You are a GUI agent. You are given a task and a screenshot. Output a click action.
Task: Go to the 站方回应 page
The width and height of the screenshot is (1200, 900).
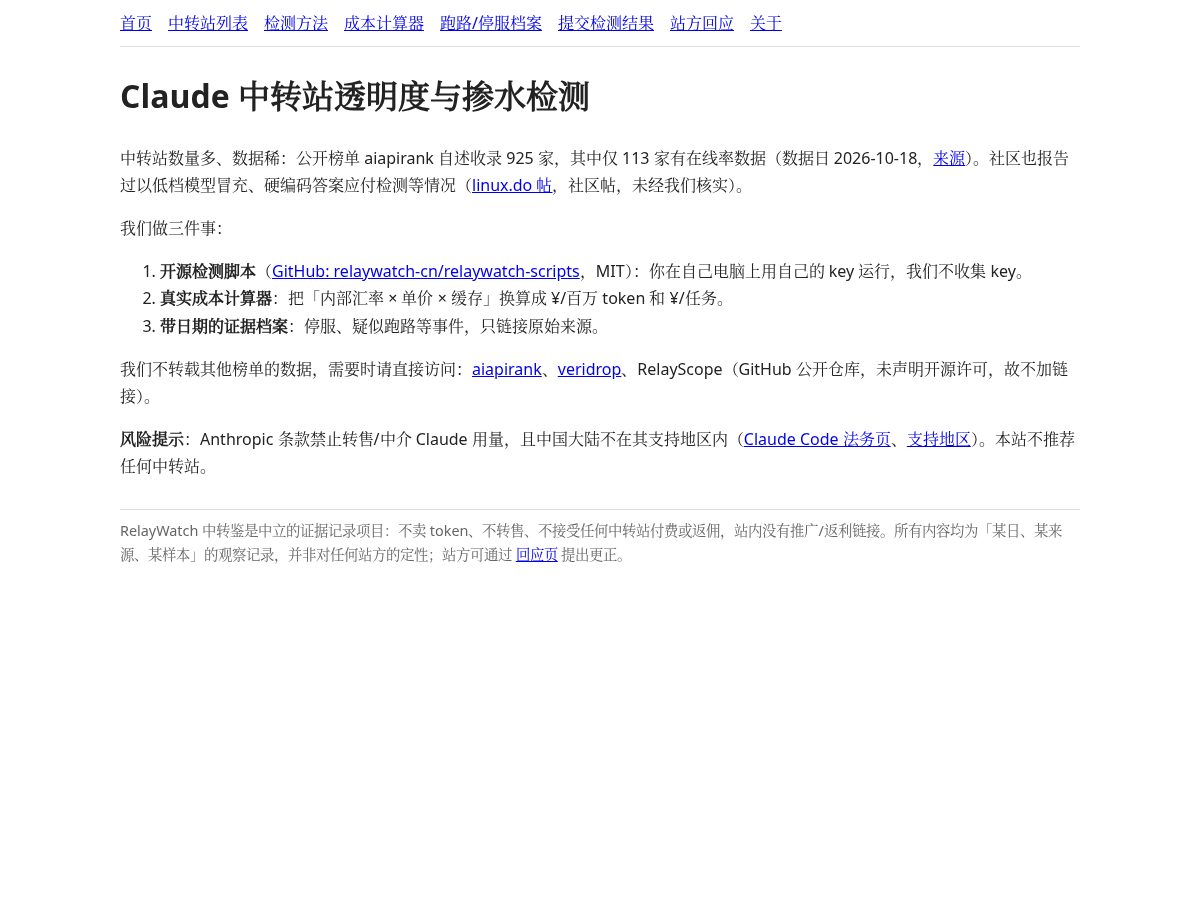702,23
